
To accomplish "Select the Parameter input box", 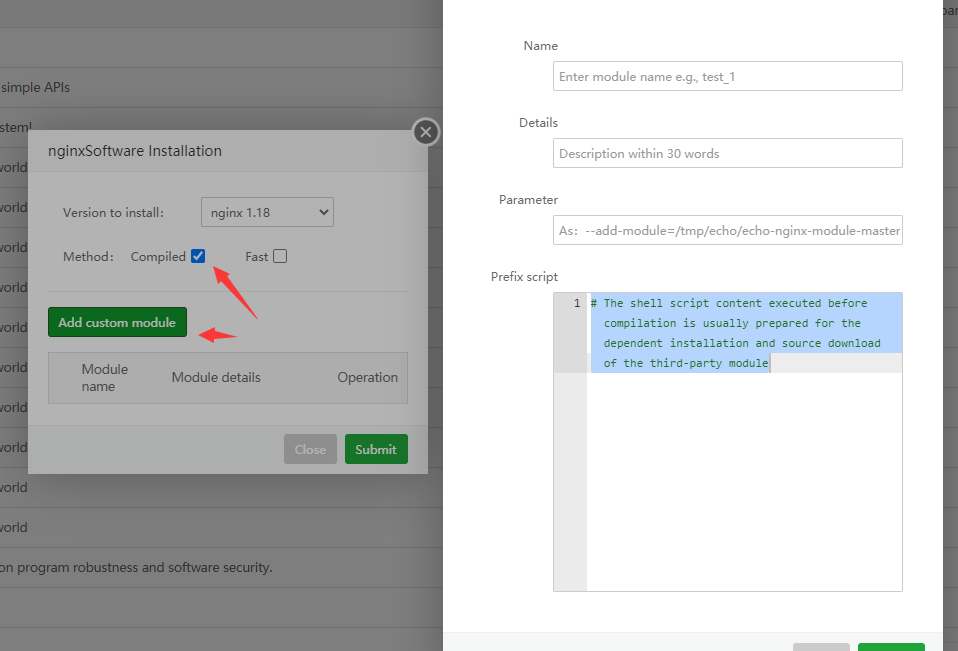I will (727, 230).
